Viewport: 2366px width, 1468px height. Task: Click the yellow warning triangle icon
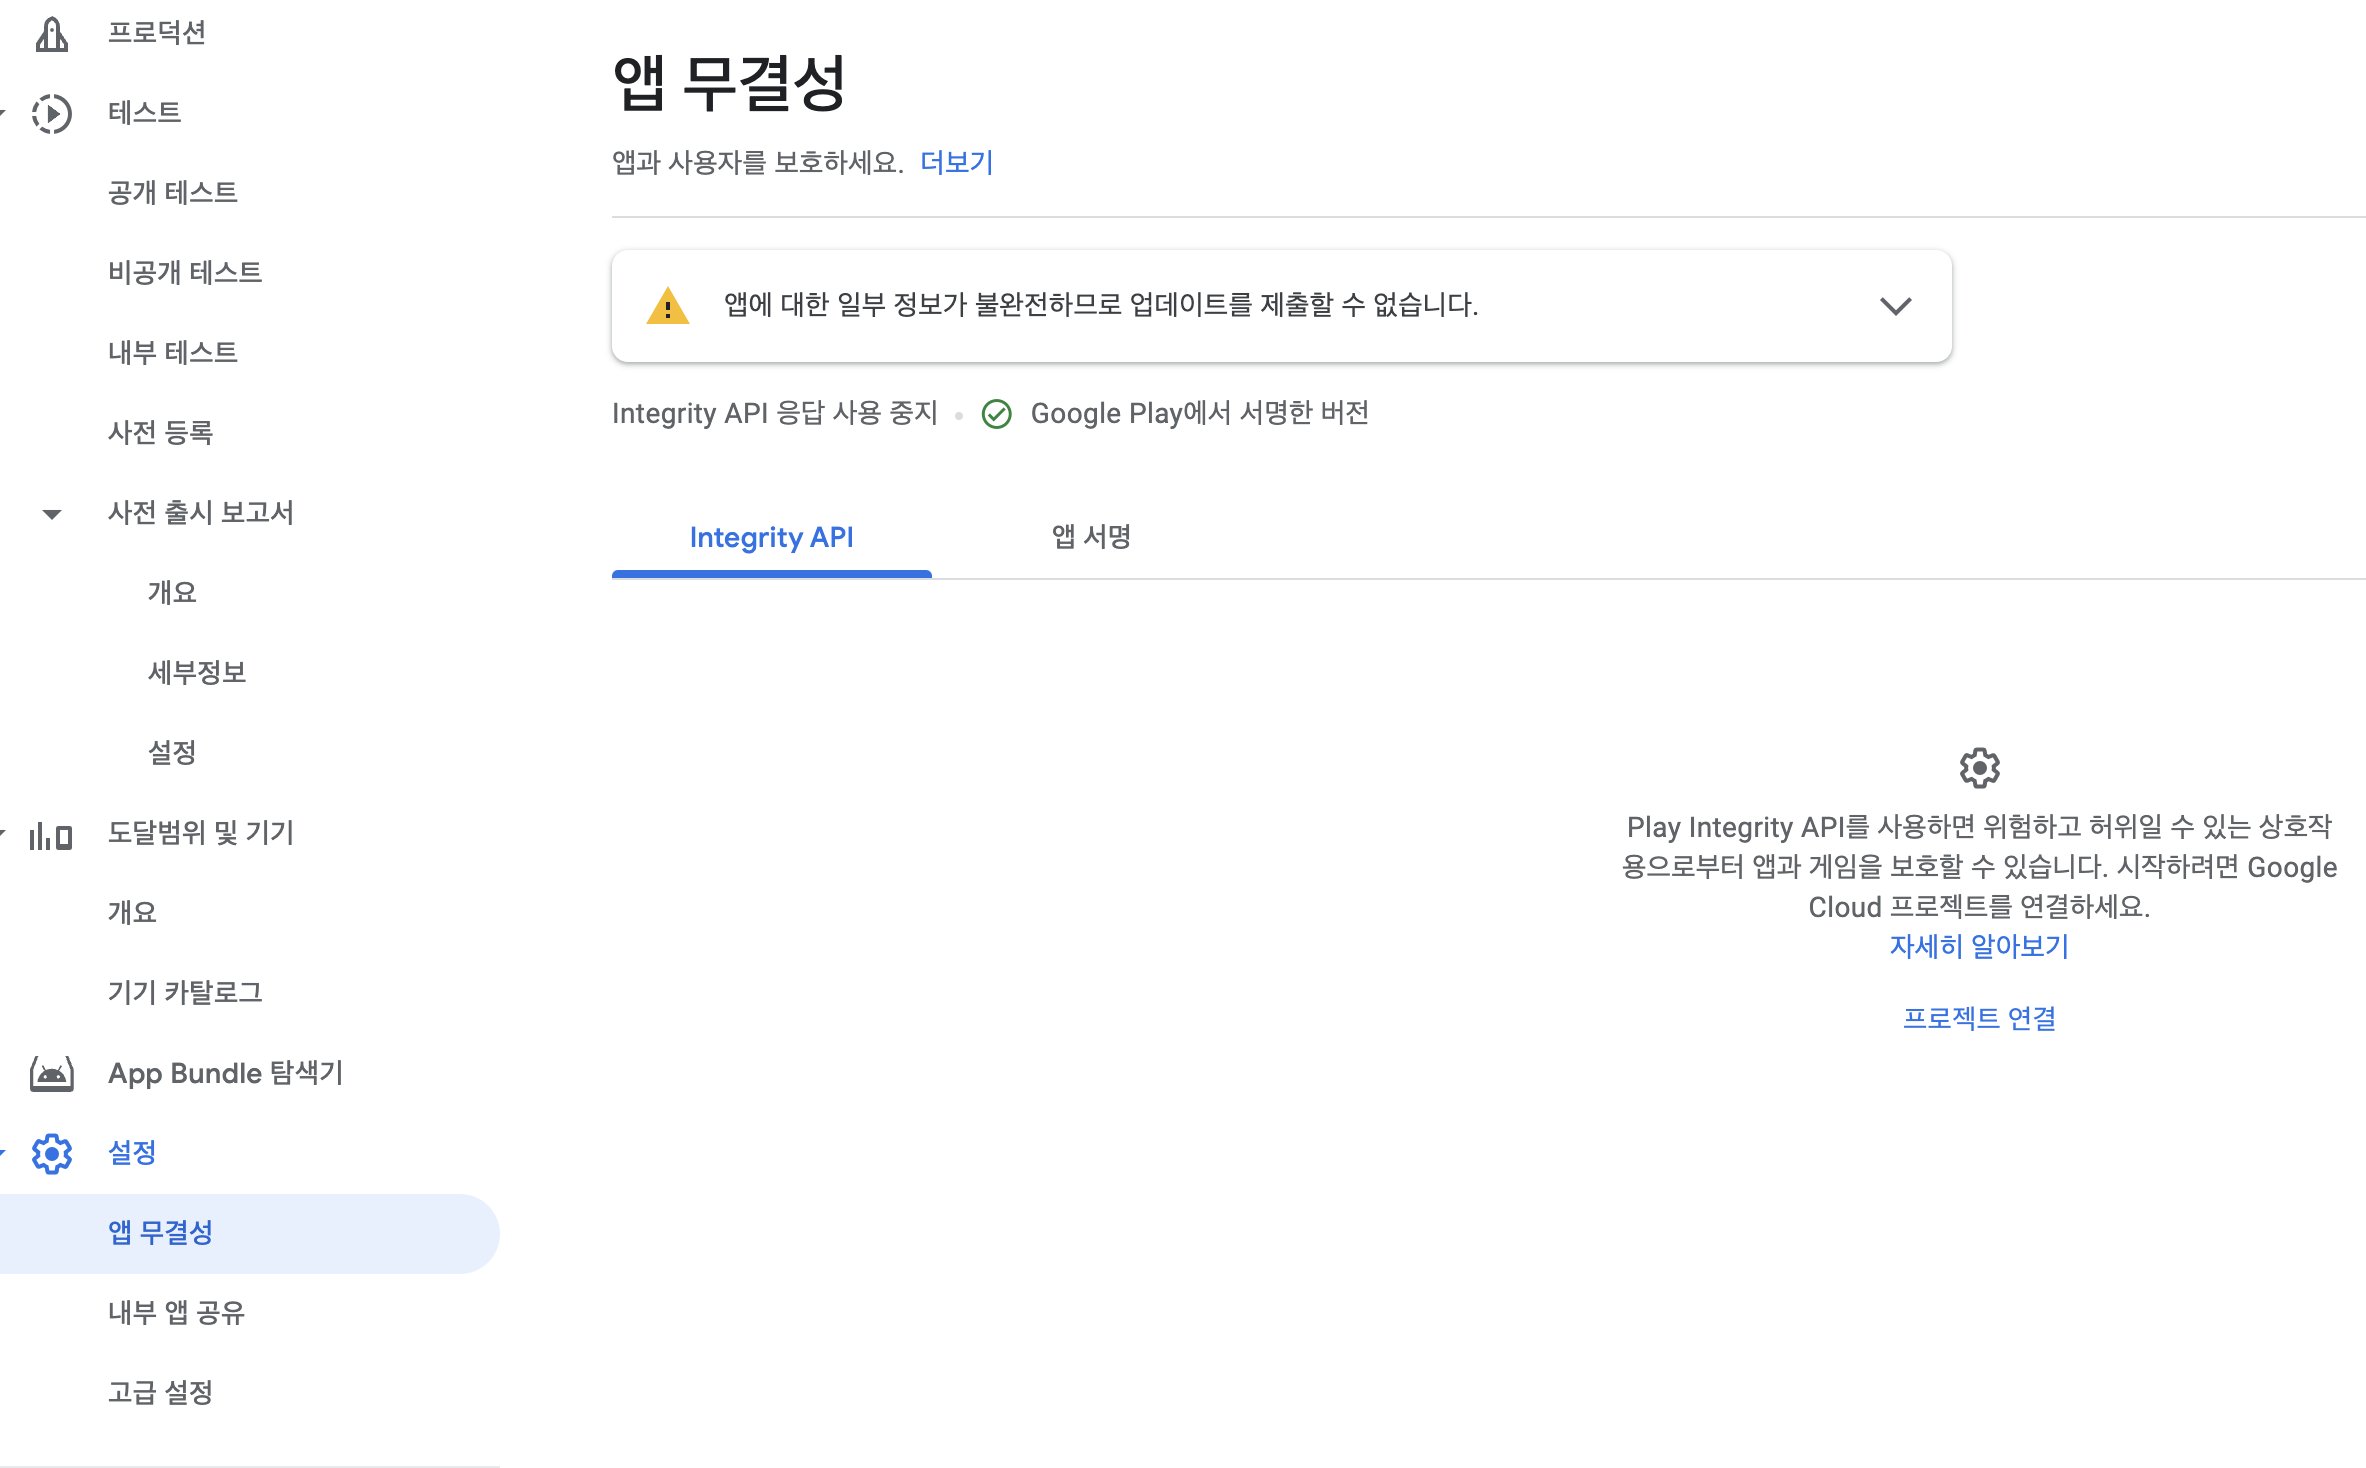click(x=668, y=306)
